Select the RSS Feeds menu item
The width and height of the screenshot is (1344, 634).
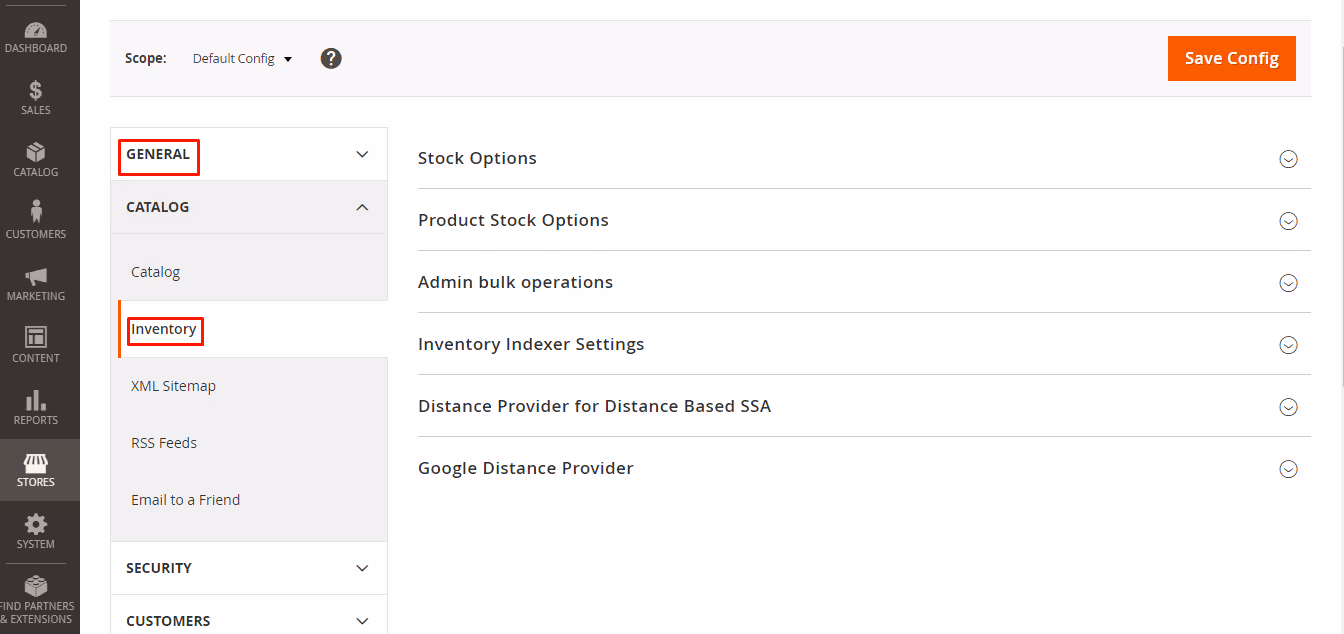click(164, 443)
